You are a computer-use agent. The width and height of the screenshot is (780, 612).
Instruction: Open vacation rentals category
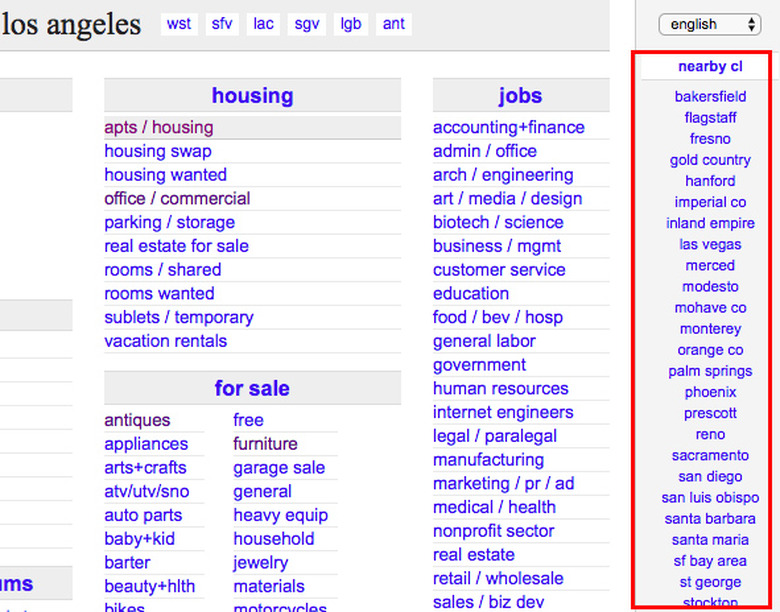point(166,341)
